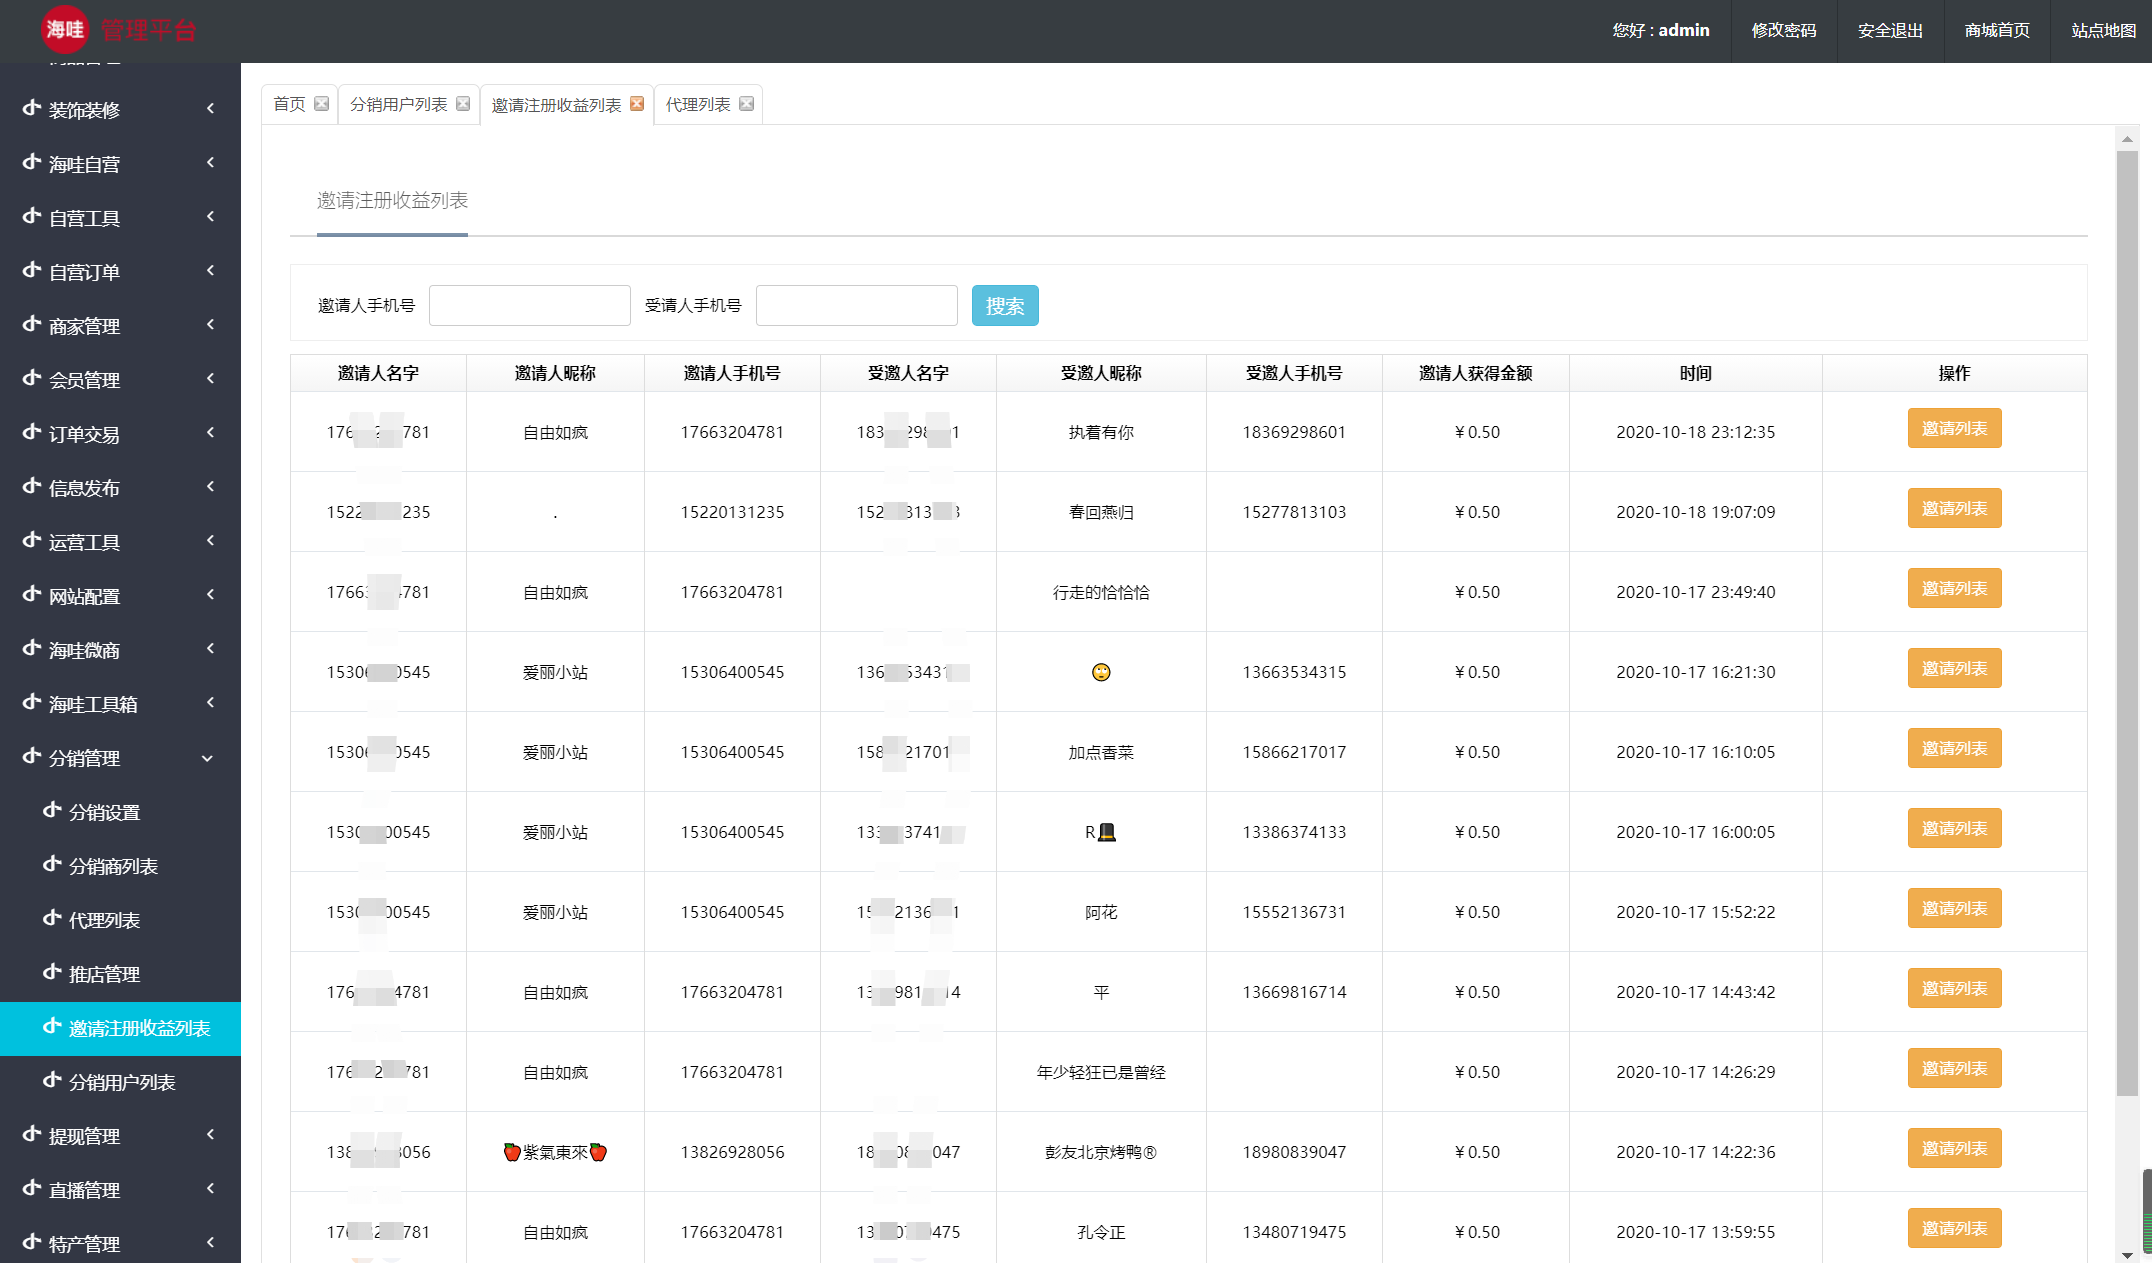Expand the 海哇自营 menu chevron
This screenshot has width=2152, height=1263.
210,162
